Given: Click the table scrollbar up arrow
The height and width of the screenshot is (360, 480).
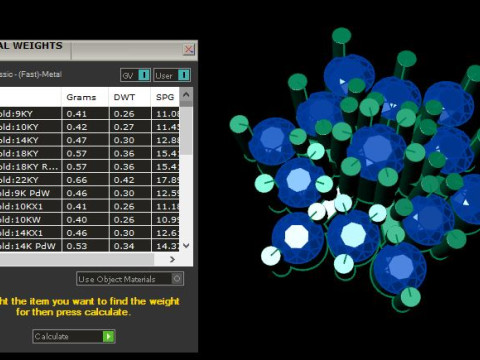Looking at the screenshot, I should point(186,94).
